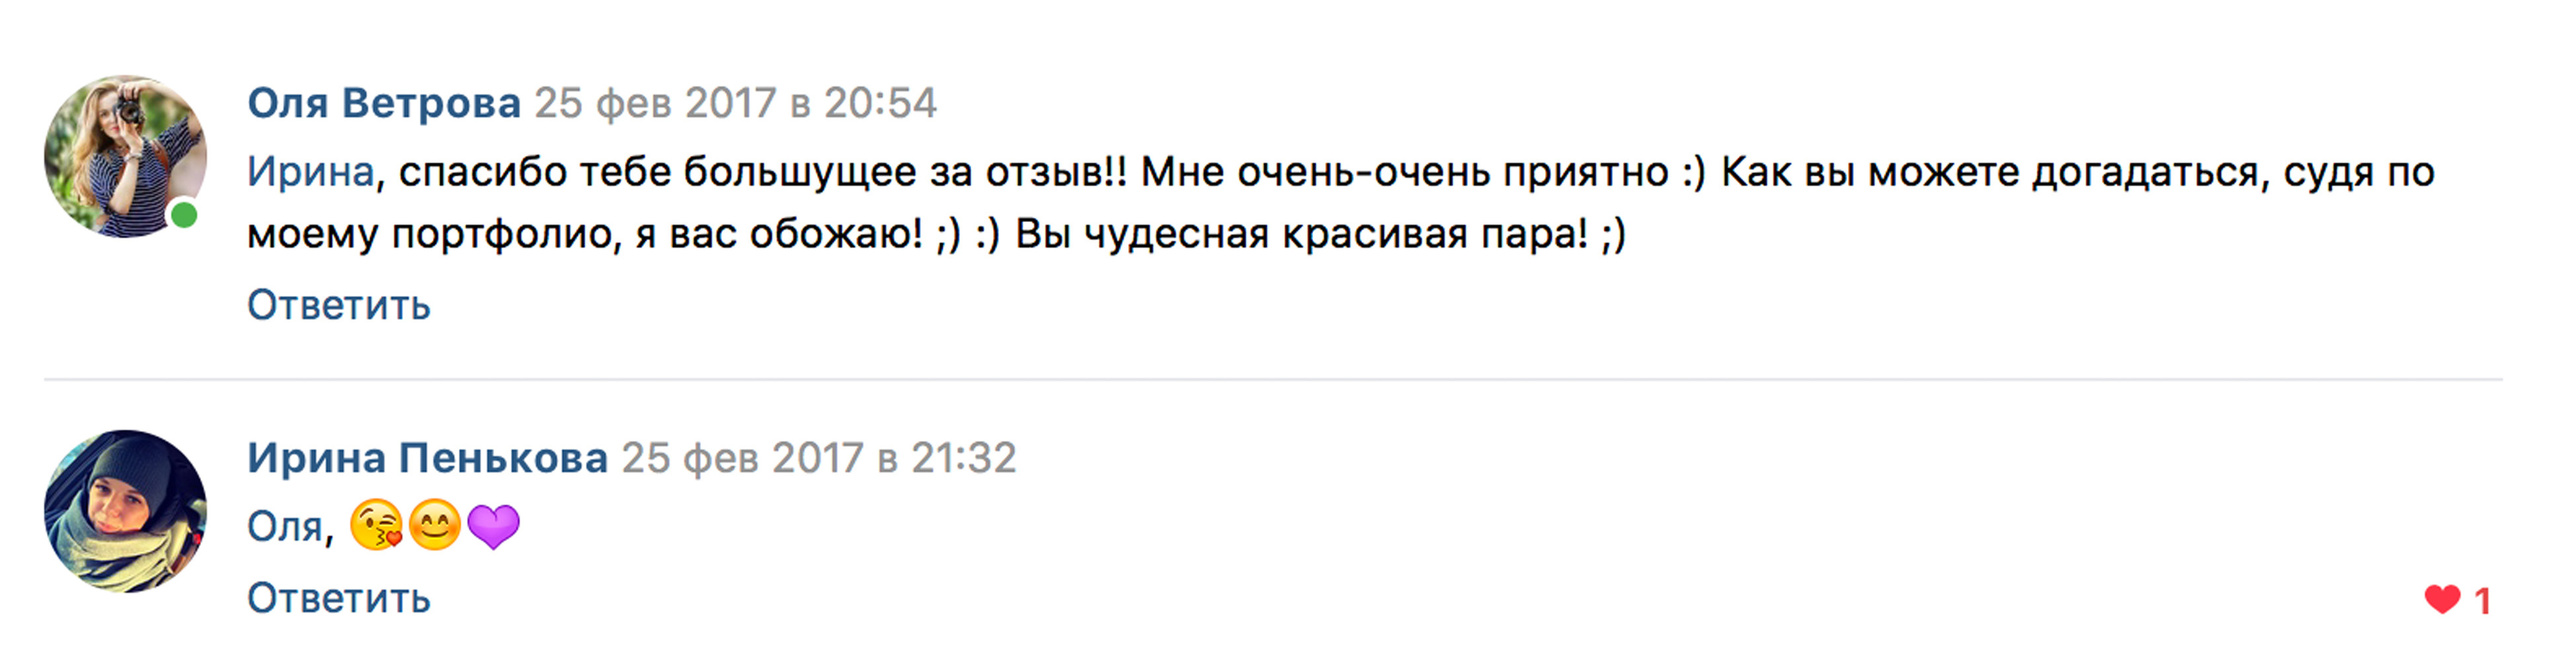Click the red heart like icon
The height and width of the screenshot is (653, 2560).
point(2441,599)
